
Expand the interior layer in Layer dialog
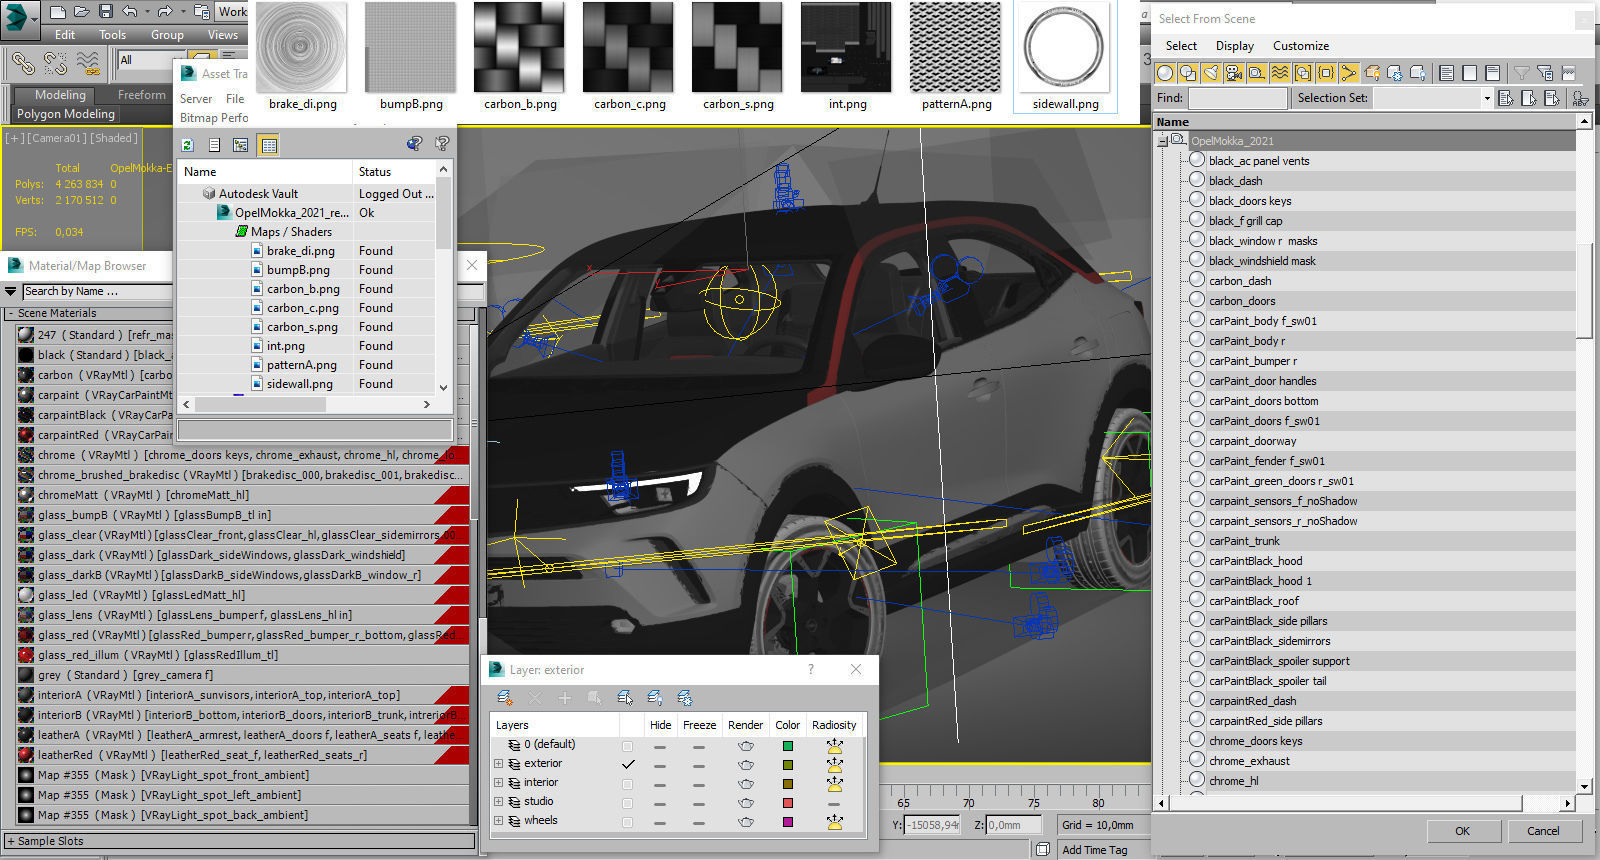pyautogui.click(x=498, y=783)
